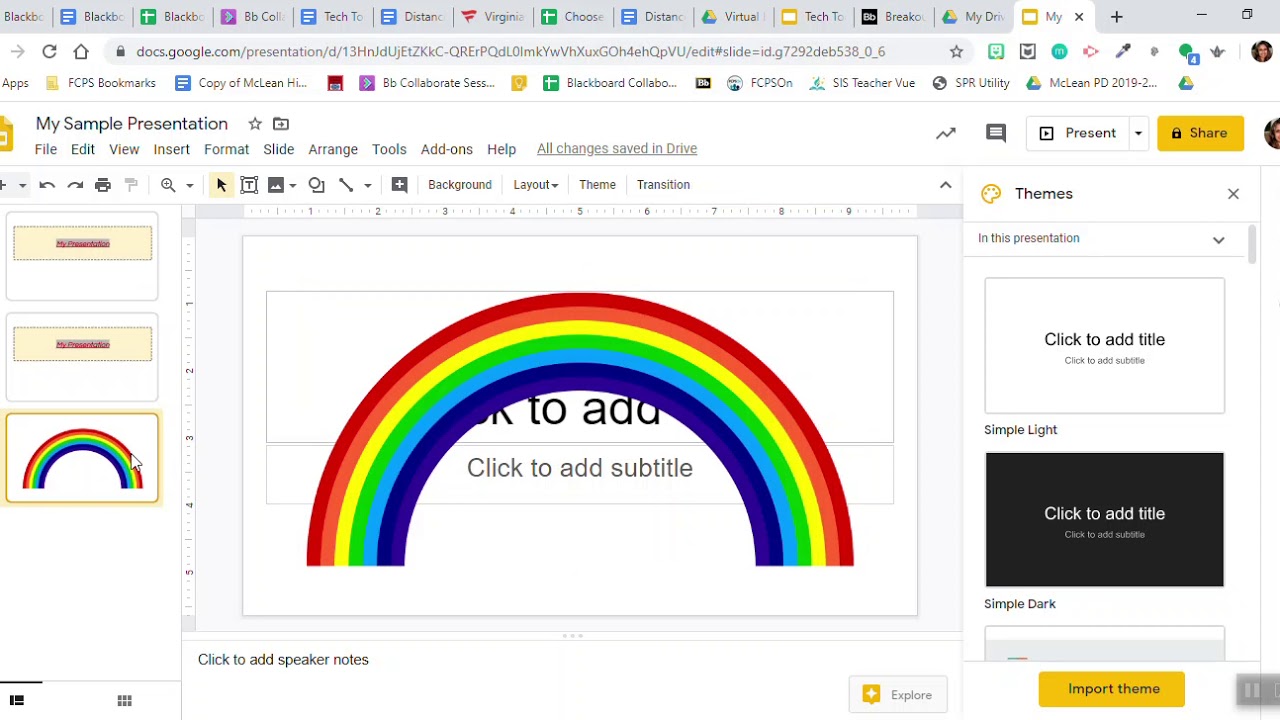Click the Move to folder icon
The image size is (1280, 720).
pyautogui.click(x=281, y=124)
